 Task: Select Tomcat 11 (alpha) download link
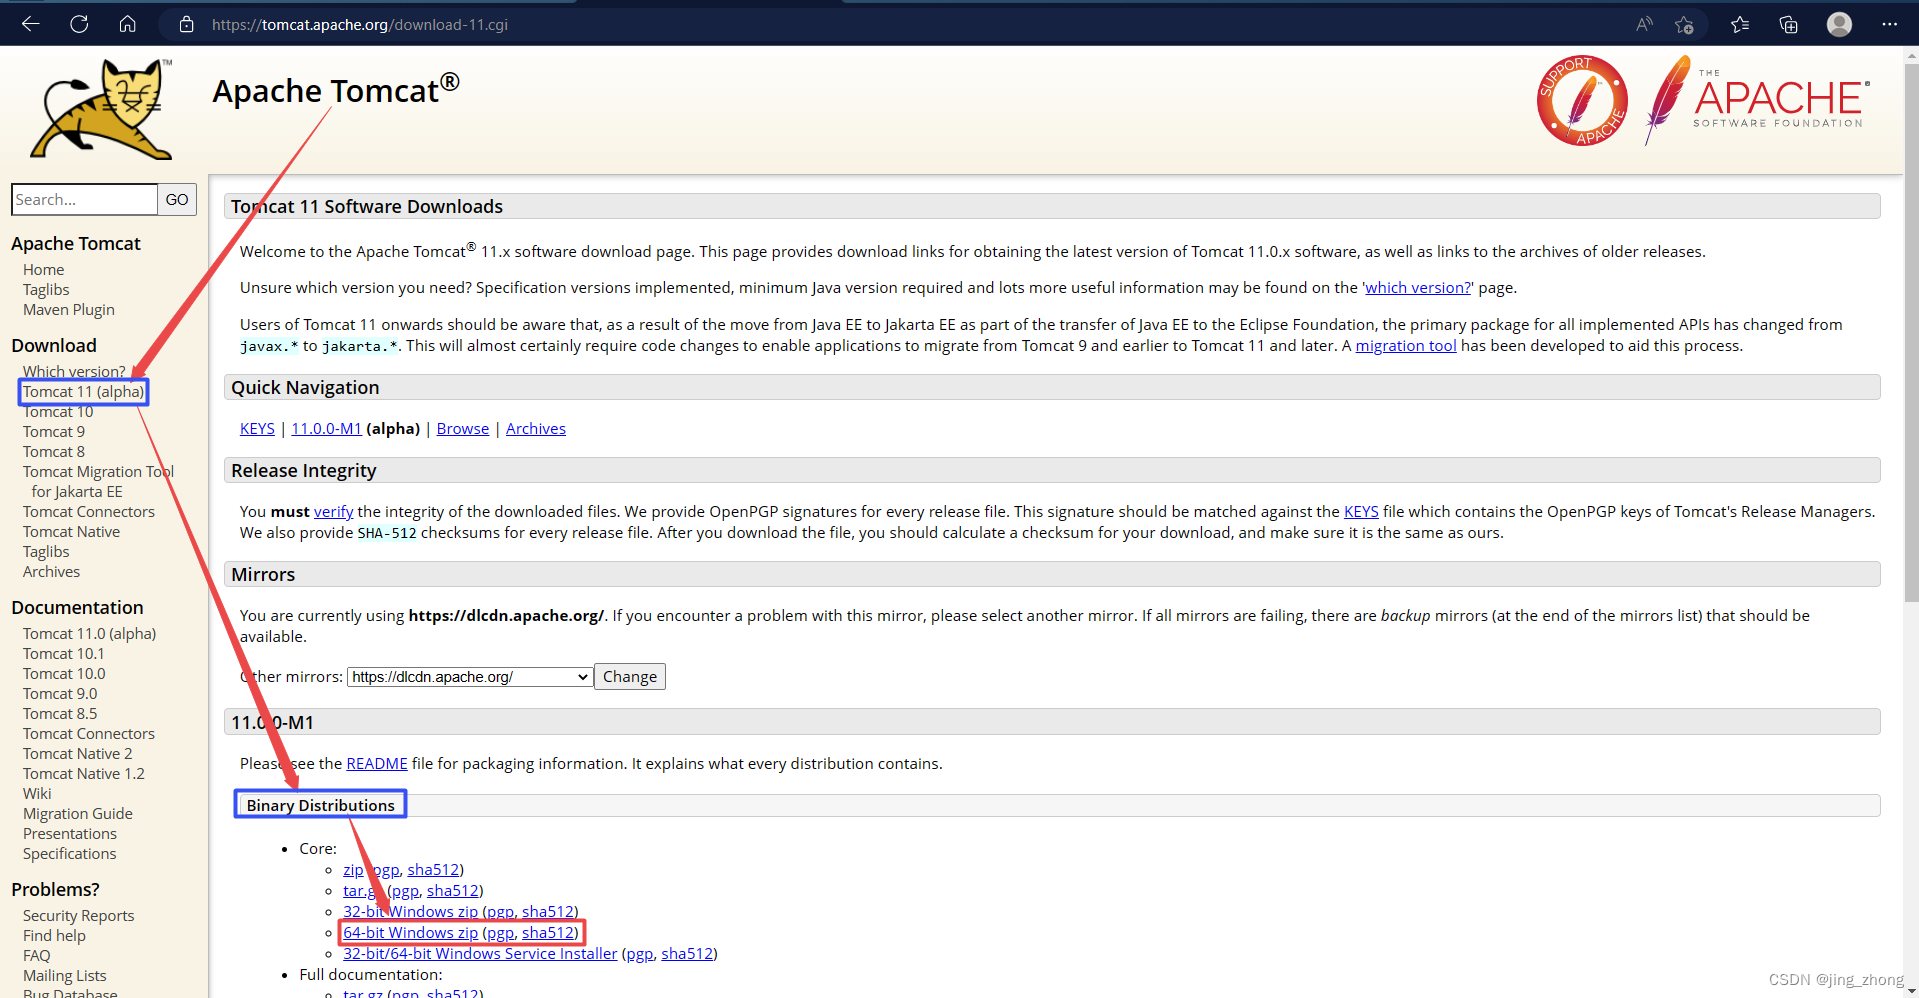tap(84, 392)
